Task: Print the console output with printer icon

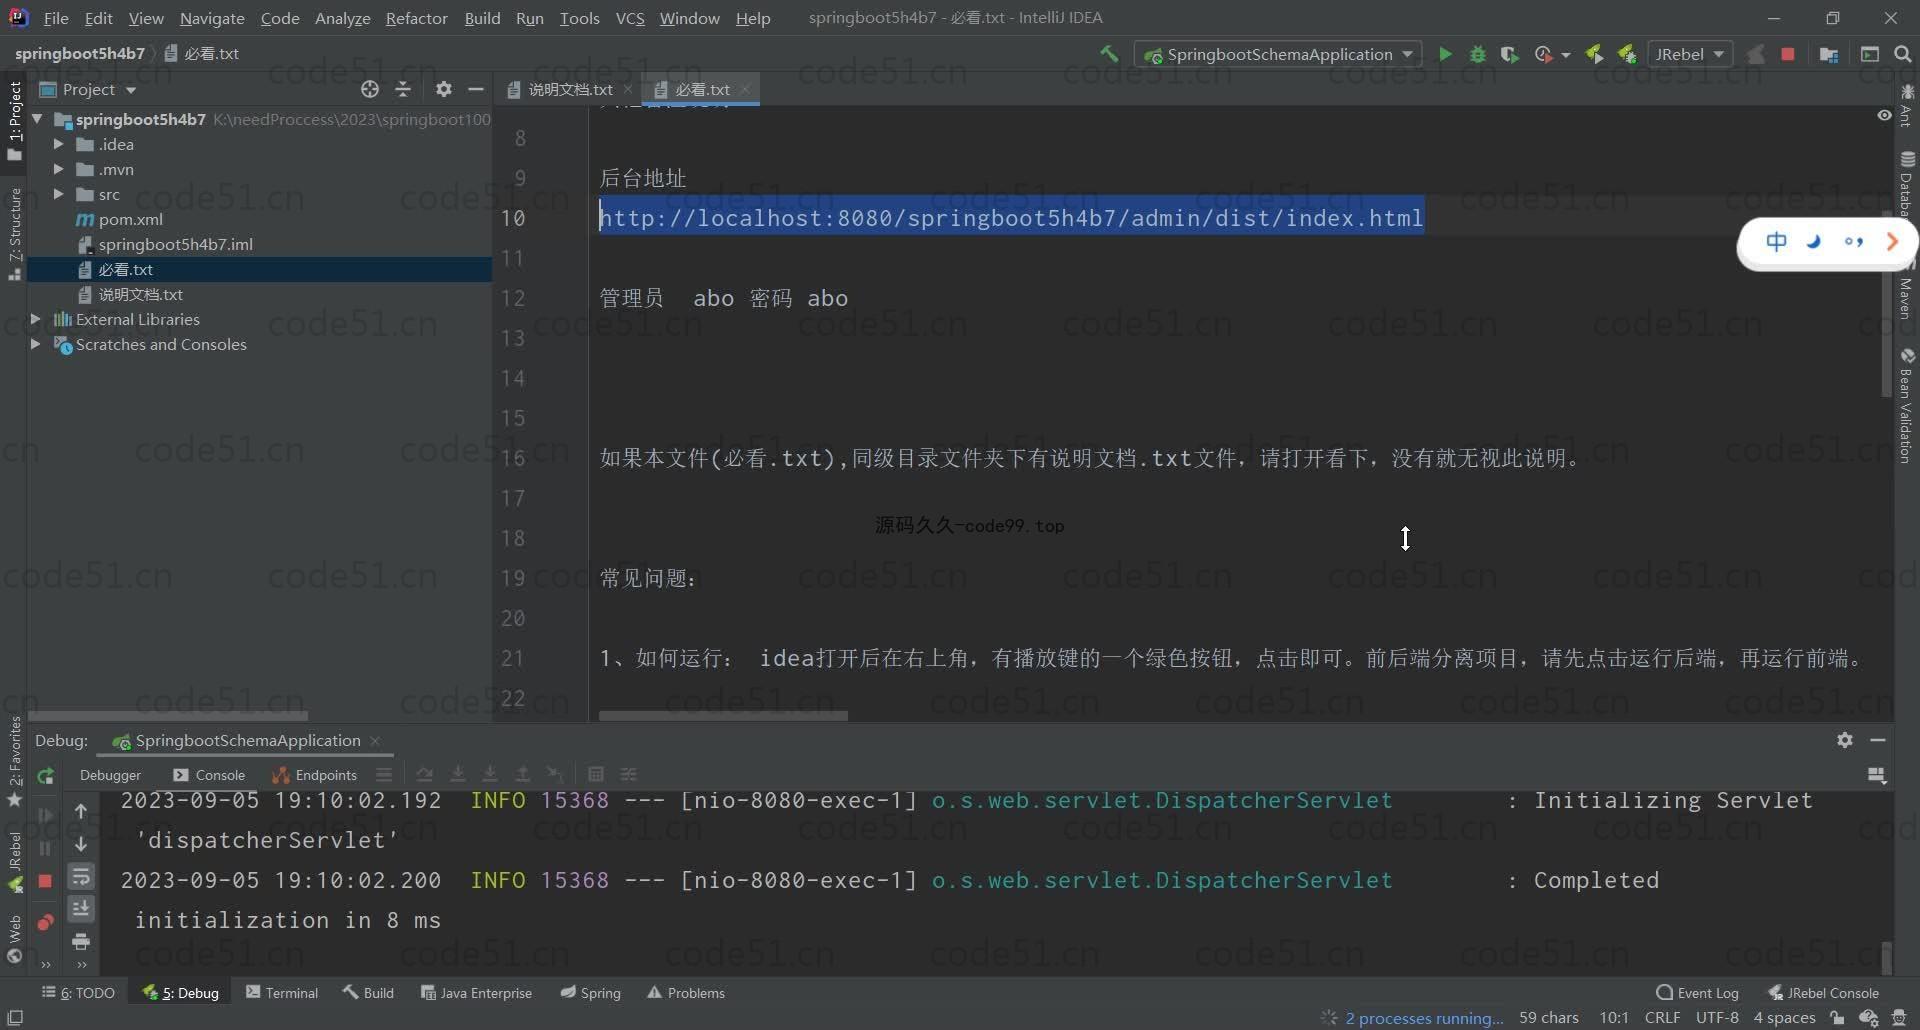Action: (81, 942)
